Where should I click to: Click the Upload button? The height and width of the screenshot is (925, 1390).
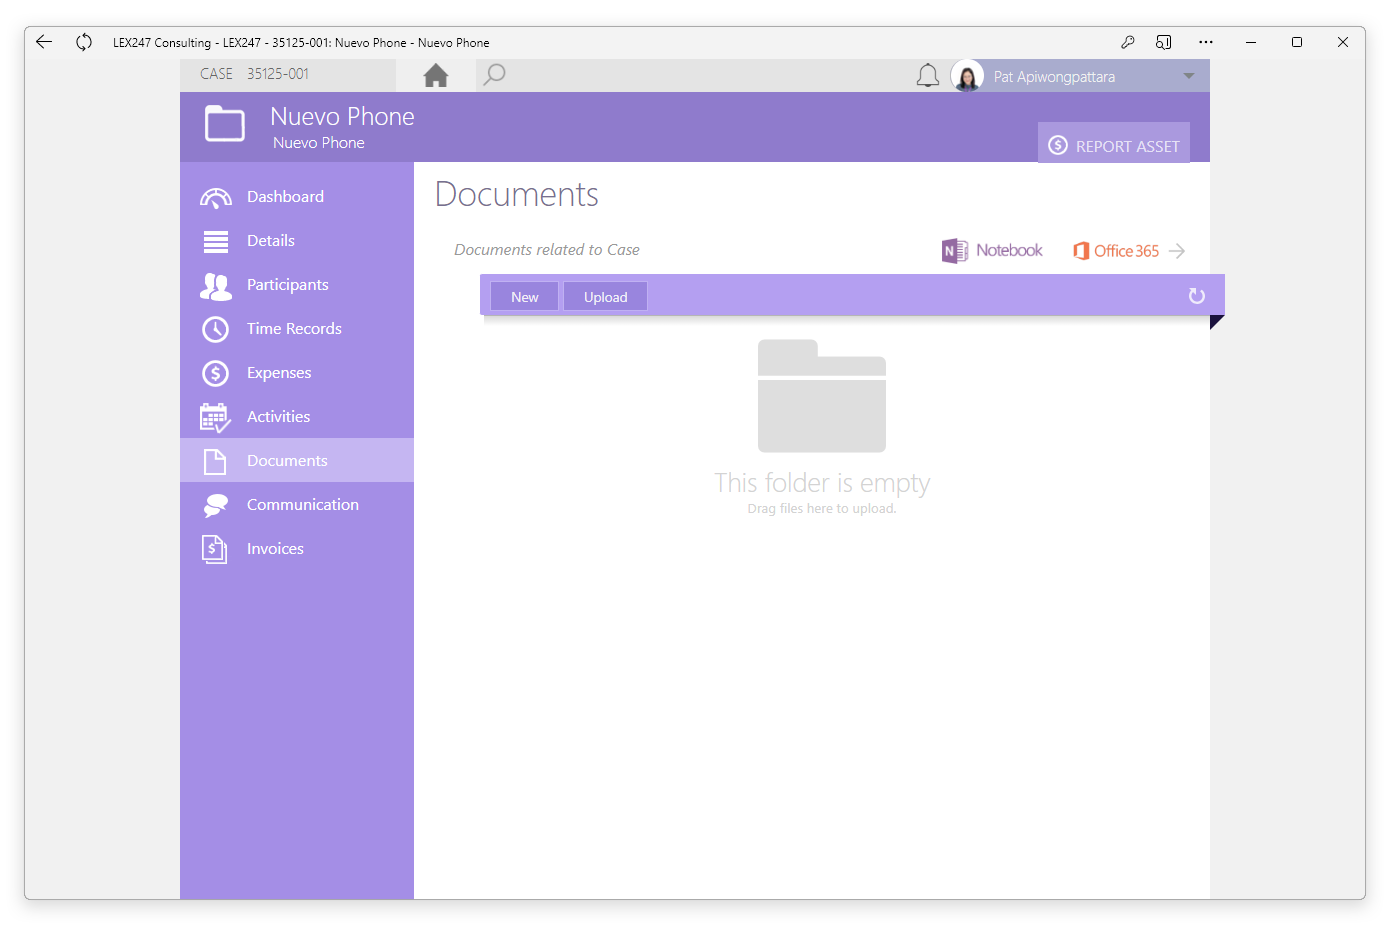pyautogui.click(x=604, y=296)
